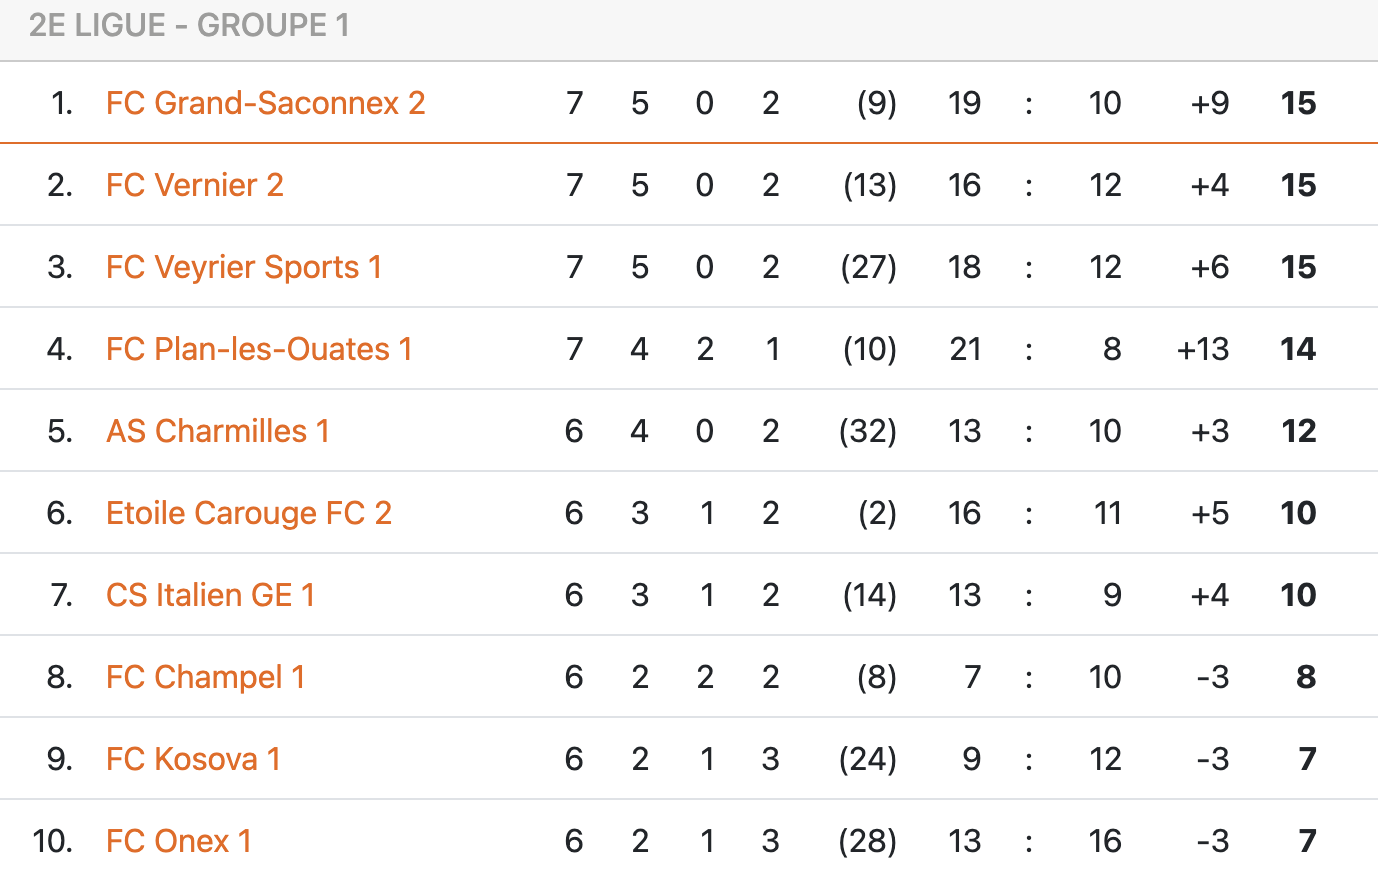Click AS Charmilles 1's 12 points value

click(1298, 431)
